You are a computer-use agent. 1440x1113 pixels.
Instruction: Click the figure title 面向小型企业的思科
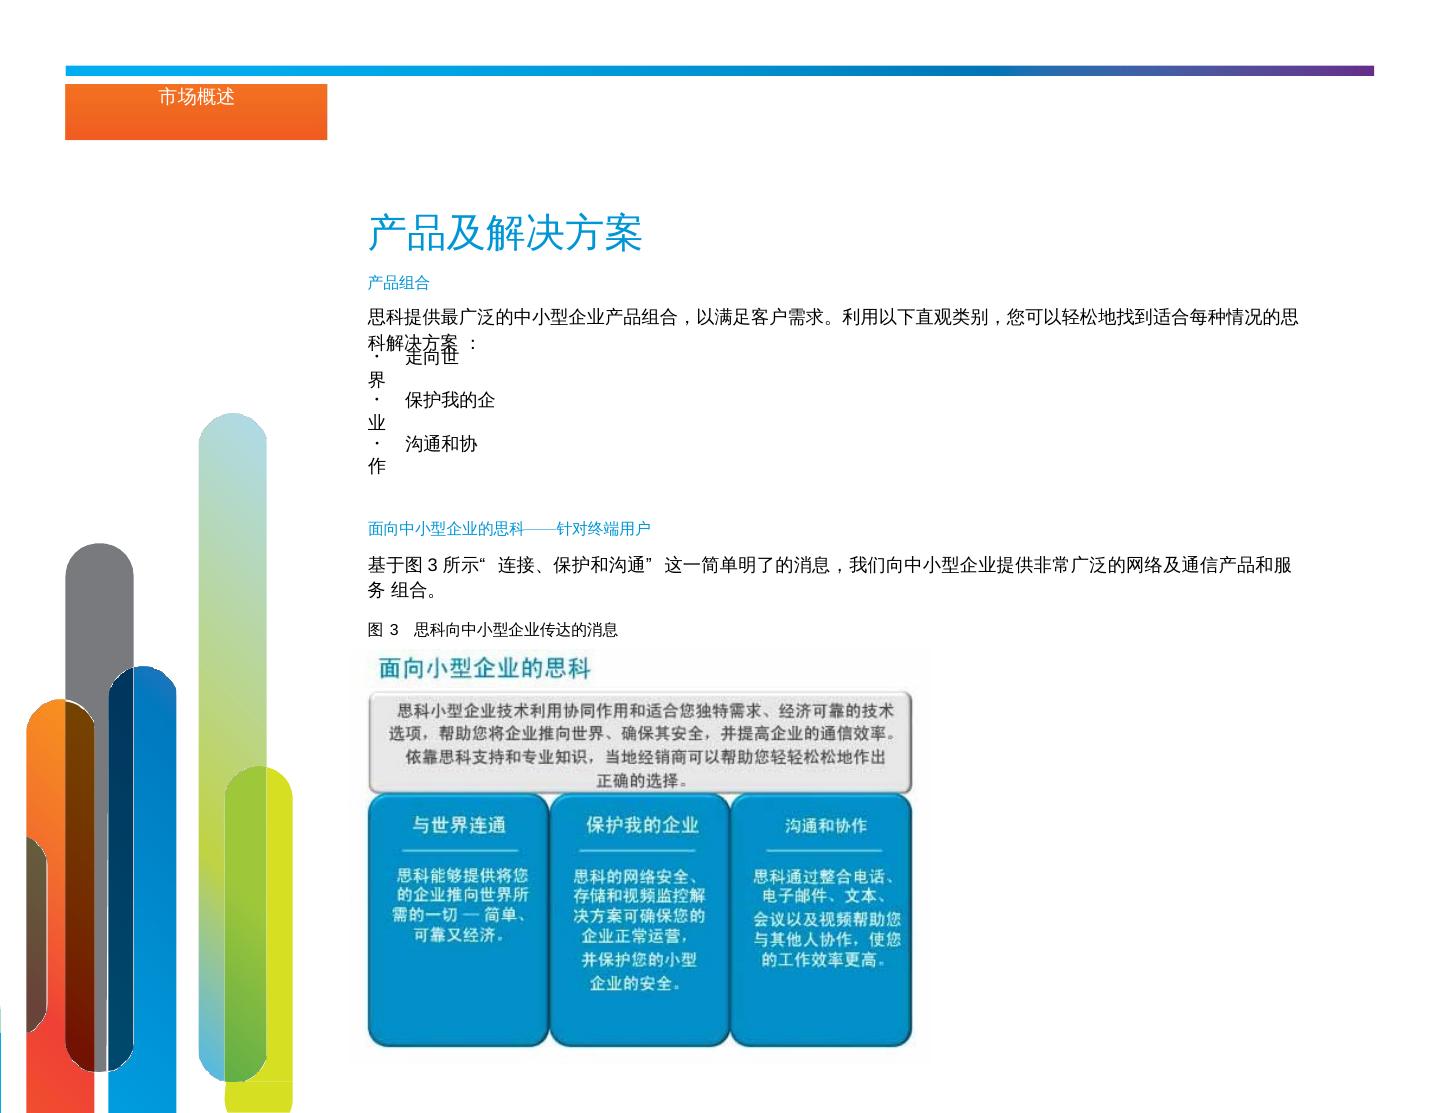(485, 668)
